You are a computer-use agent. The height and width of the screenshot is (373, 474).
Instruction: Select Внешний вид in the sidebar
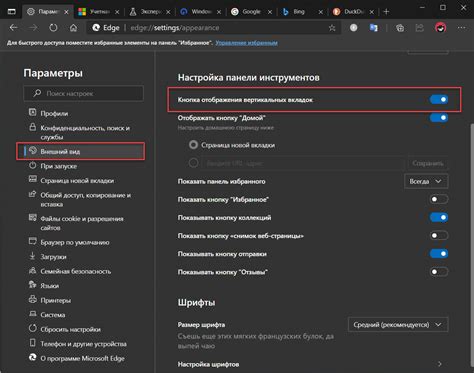(x=81, y=151)
